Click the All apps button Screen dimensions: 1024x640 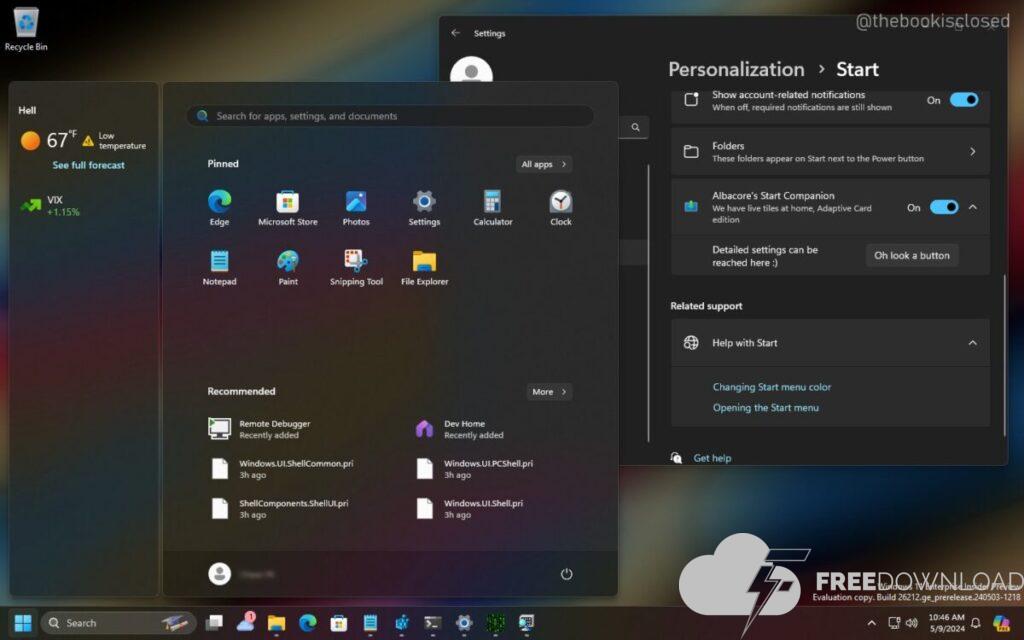544,164
